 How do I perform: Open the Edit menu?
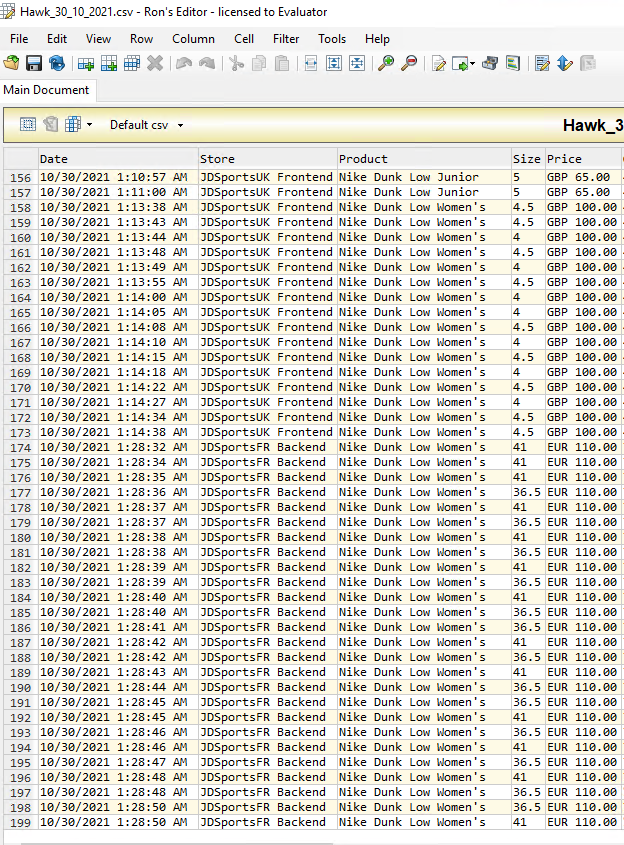click(x=57, y=39)
